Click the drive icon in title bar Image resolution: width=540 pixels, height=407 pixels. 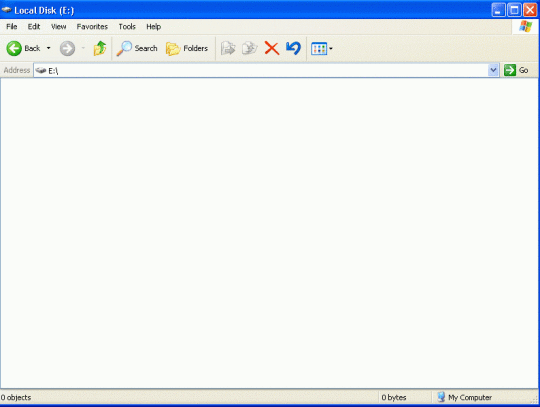tap(6, 10)
